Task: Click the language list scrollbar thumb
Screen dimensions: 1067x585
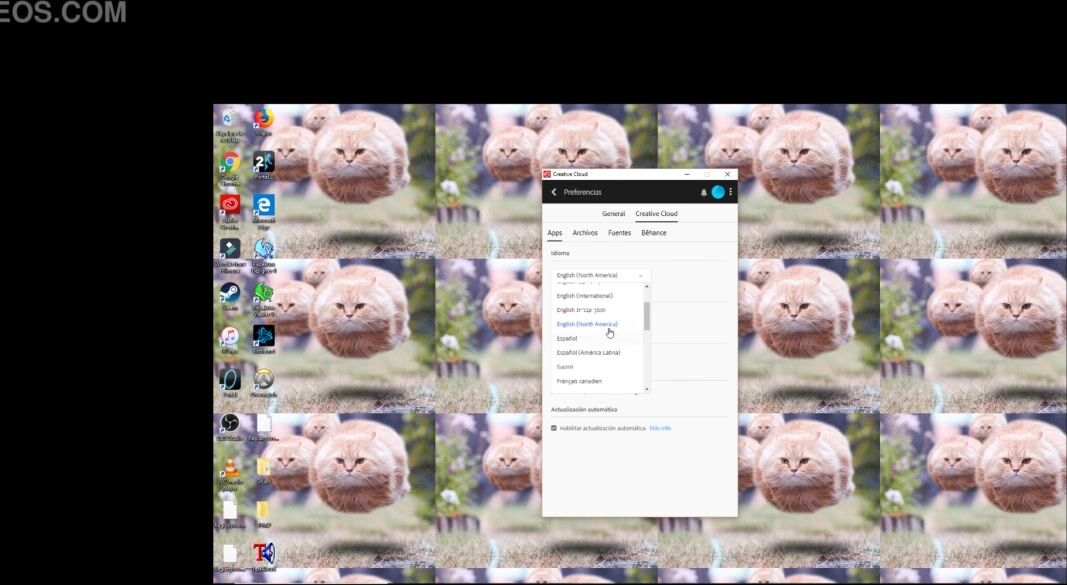Action: (x=647, y=316)
